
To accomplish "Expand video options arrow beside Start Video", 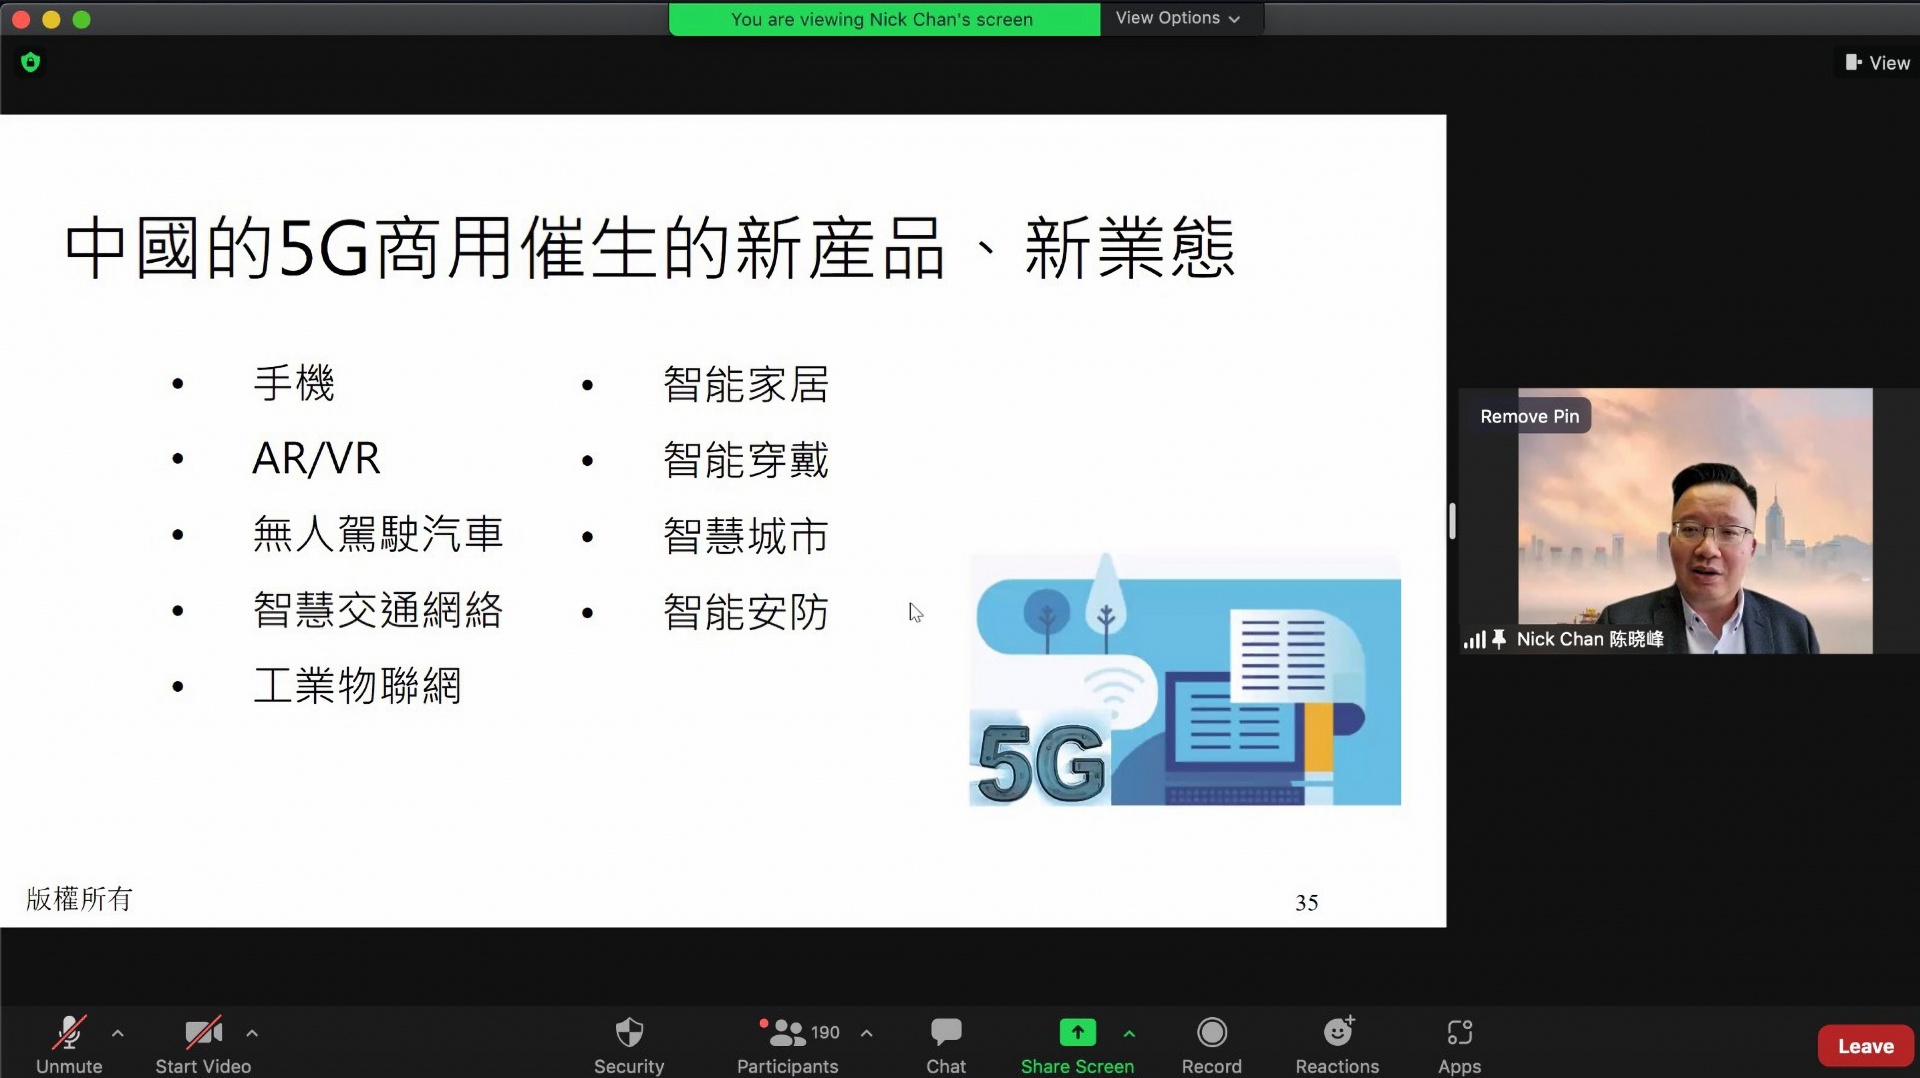I will [252, 1033].
